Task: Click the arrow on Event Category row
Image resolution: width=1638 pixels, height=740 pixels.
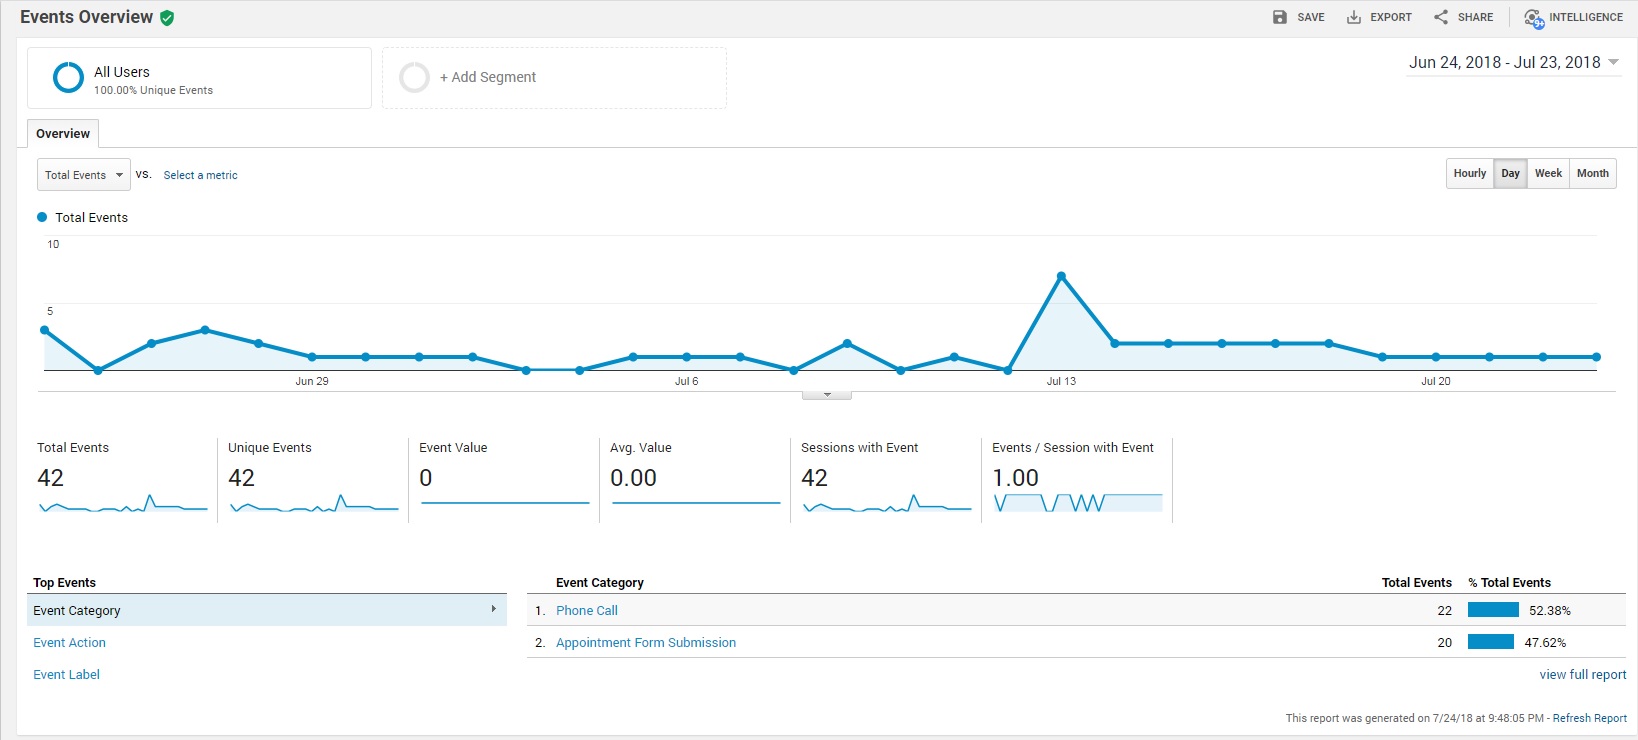Action: click(x=493, y=609)
